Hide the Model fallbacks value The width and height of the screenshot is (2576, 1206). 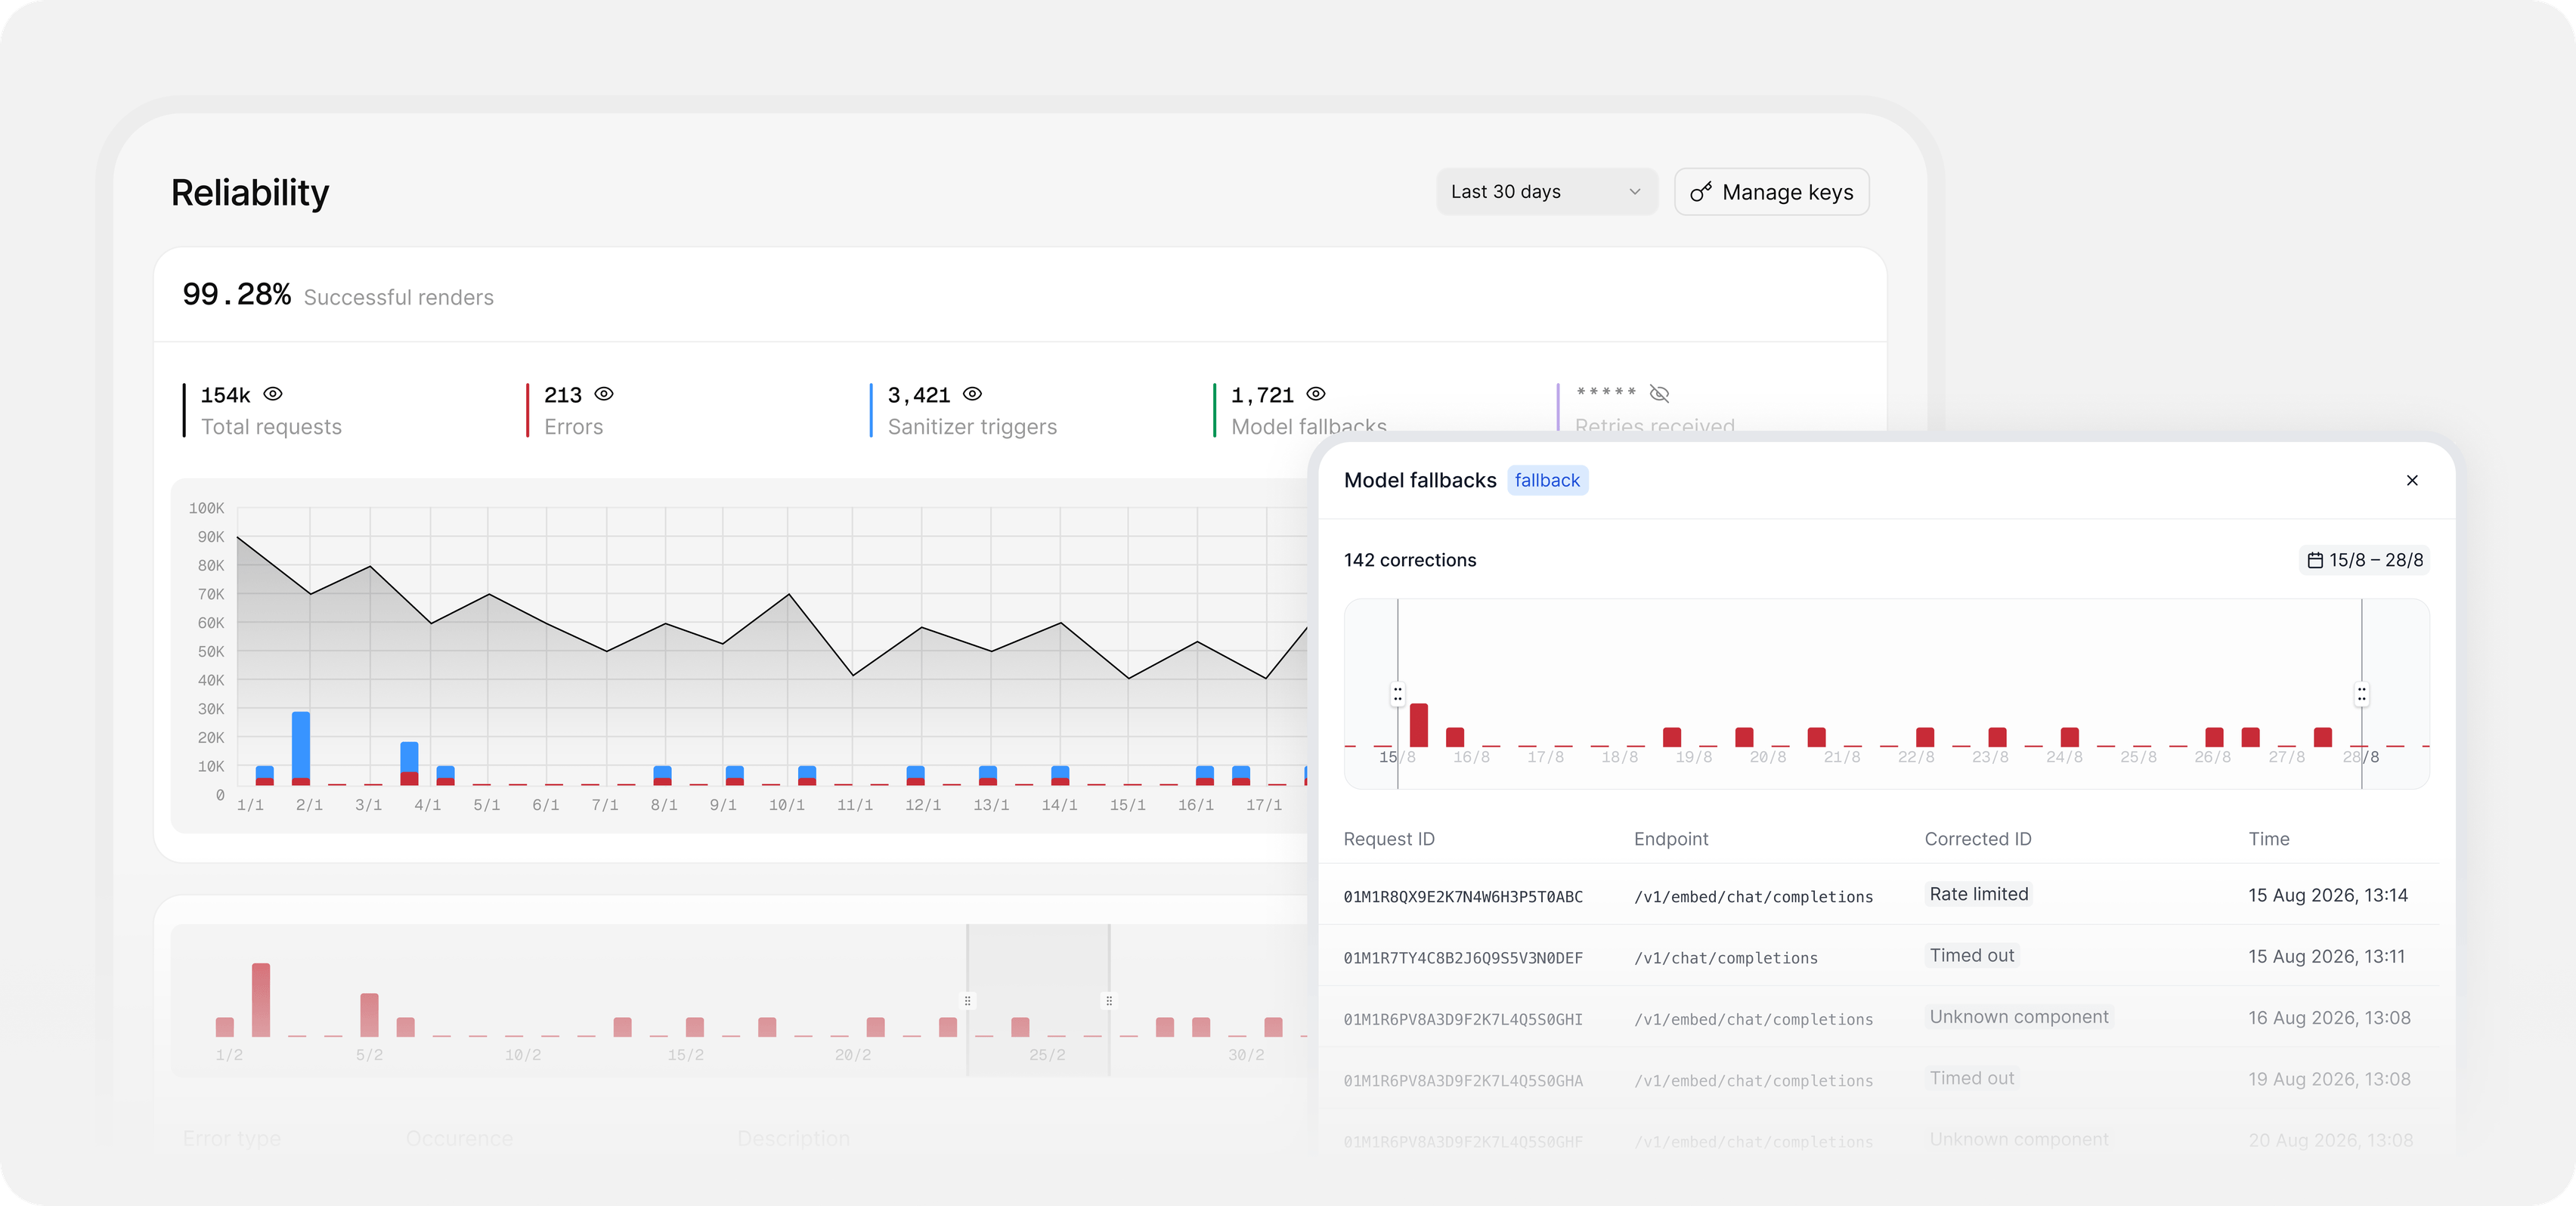click(x=1316, y=394)
